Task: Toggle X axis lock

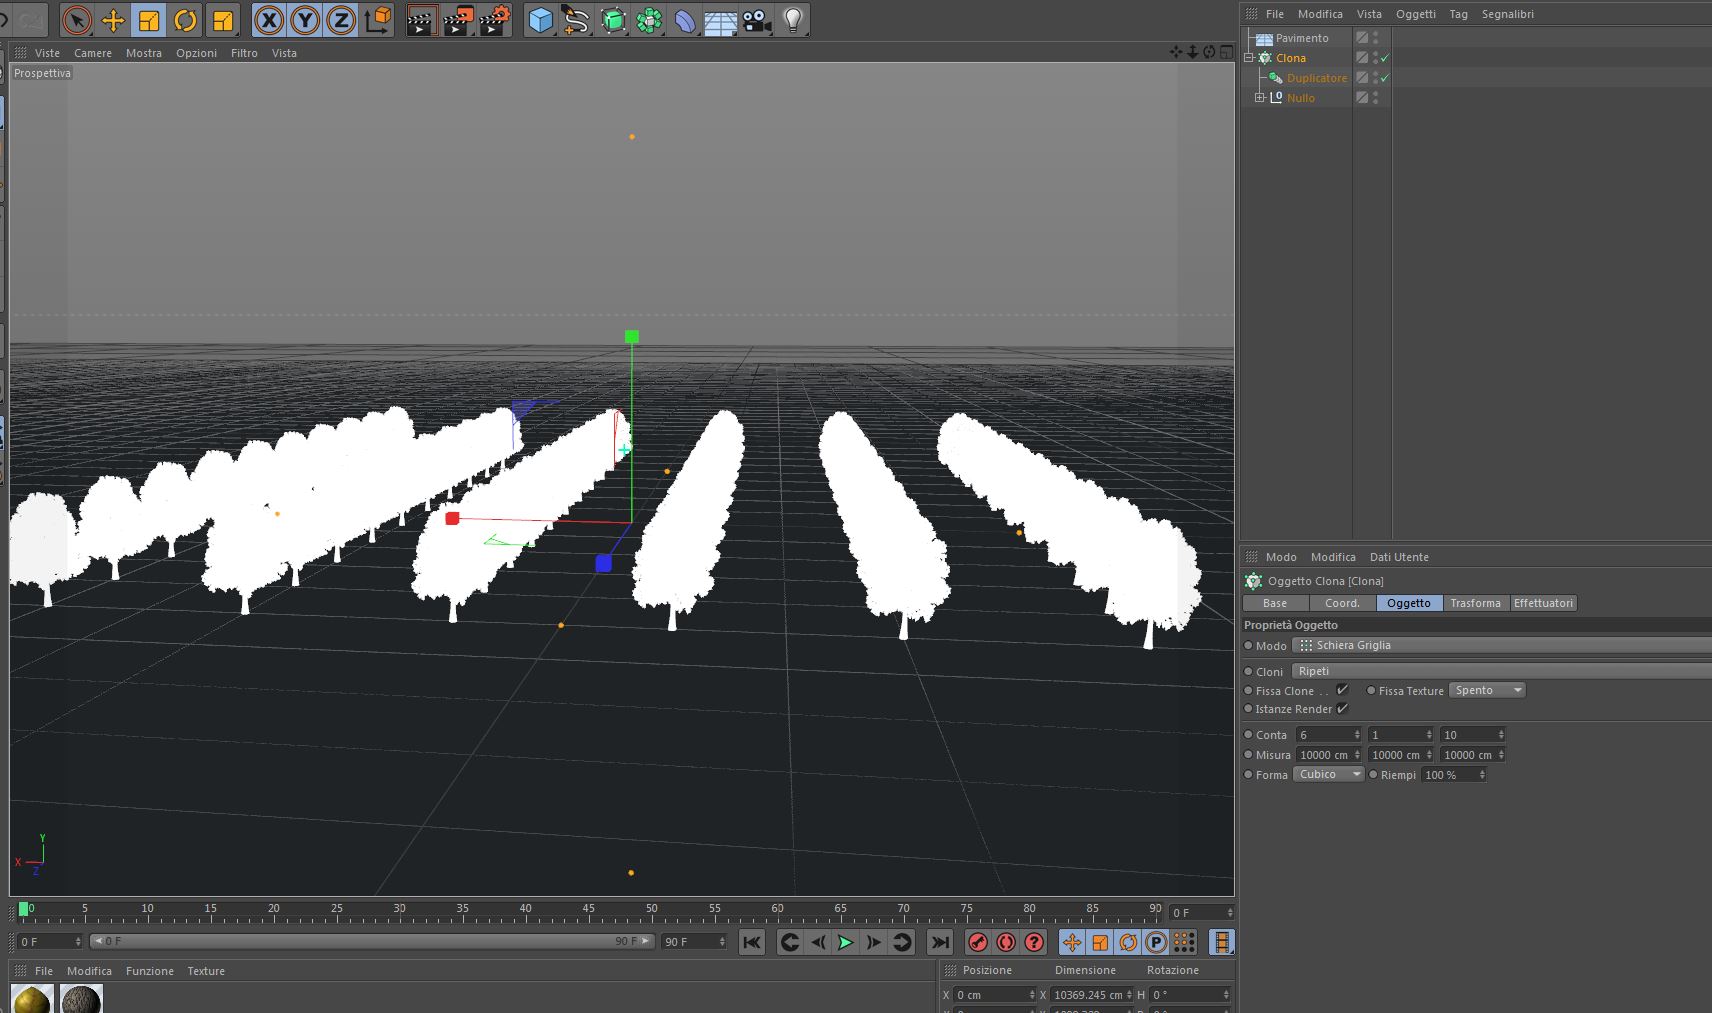Action: coord(268,20)
